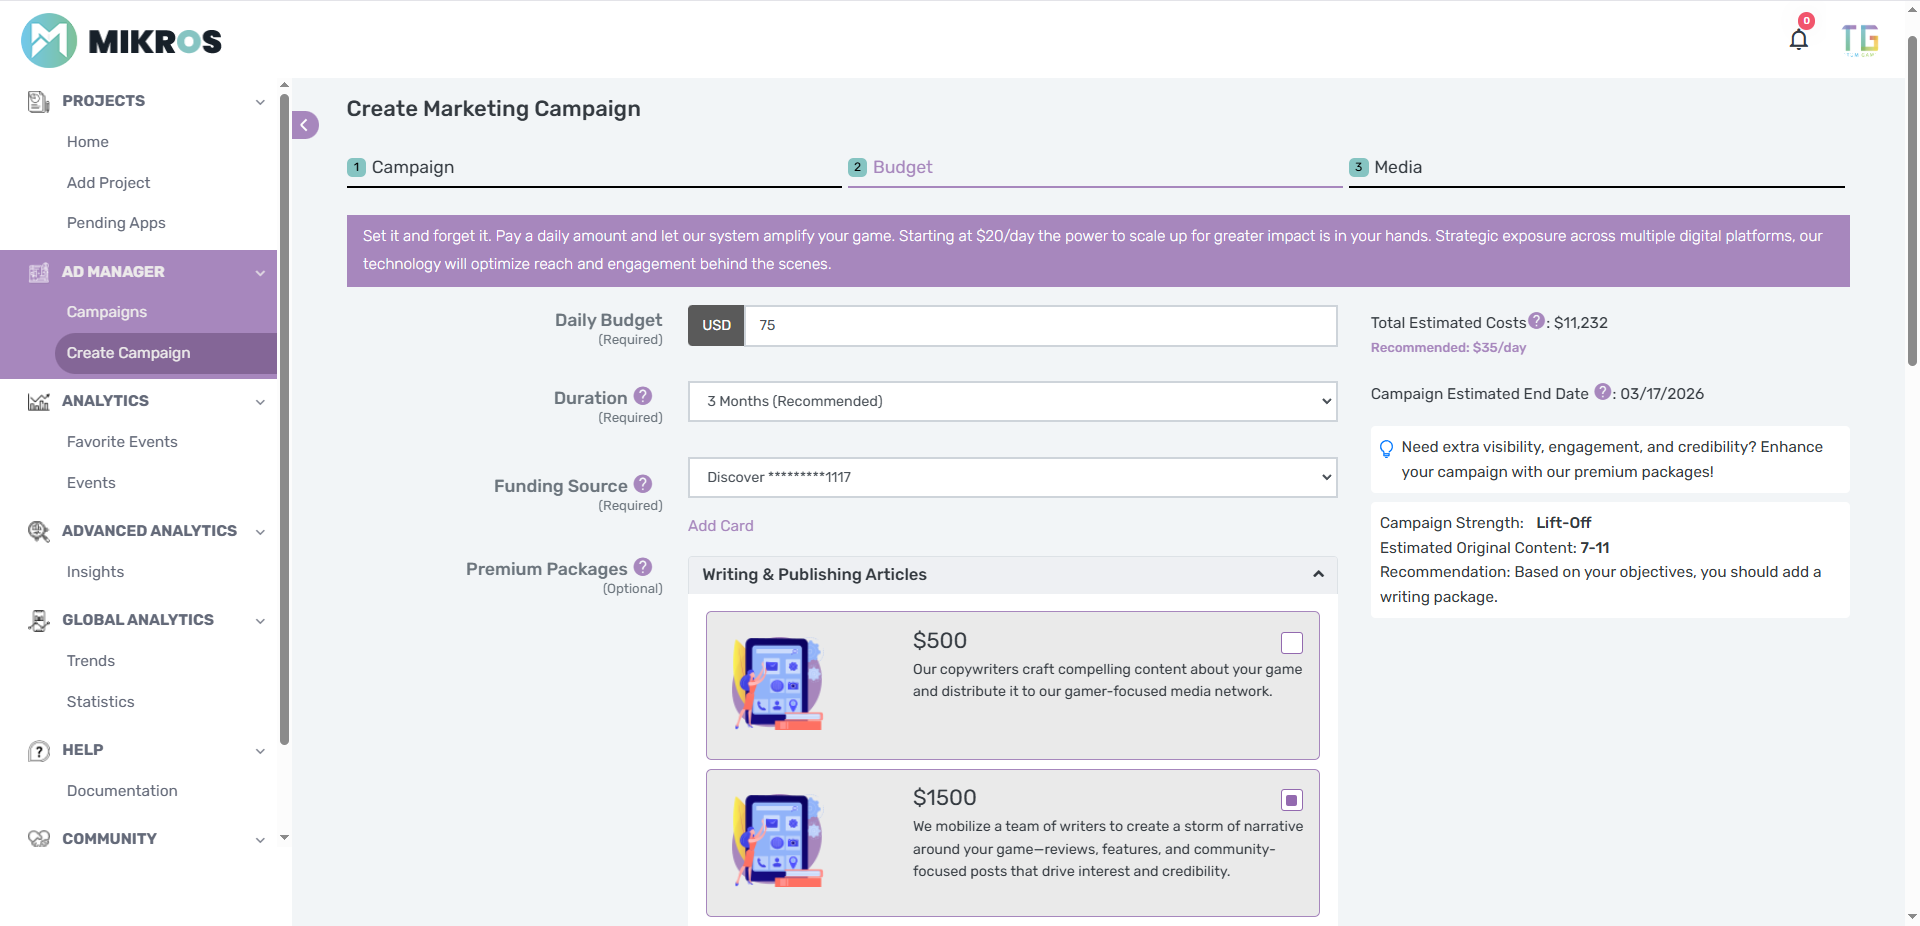This screenshot has height=926, width=1920.
Task: Go back to the Campaign step tab
Action: [x=412, y=167]
